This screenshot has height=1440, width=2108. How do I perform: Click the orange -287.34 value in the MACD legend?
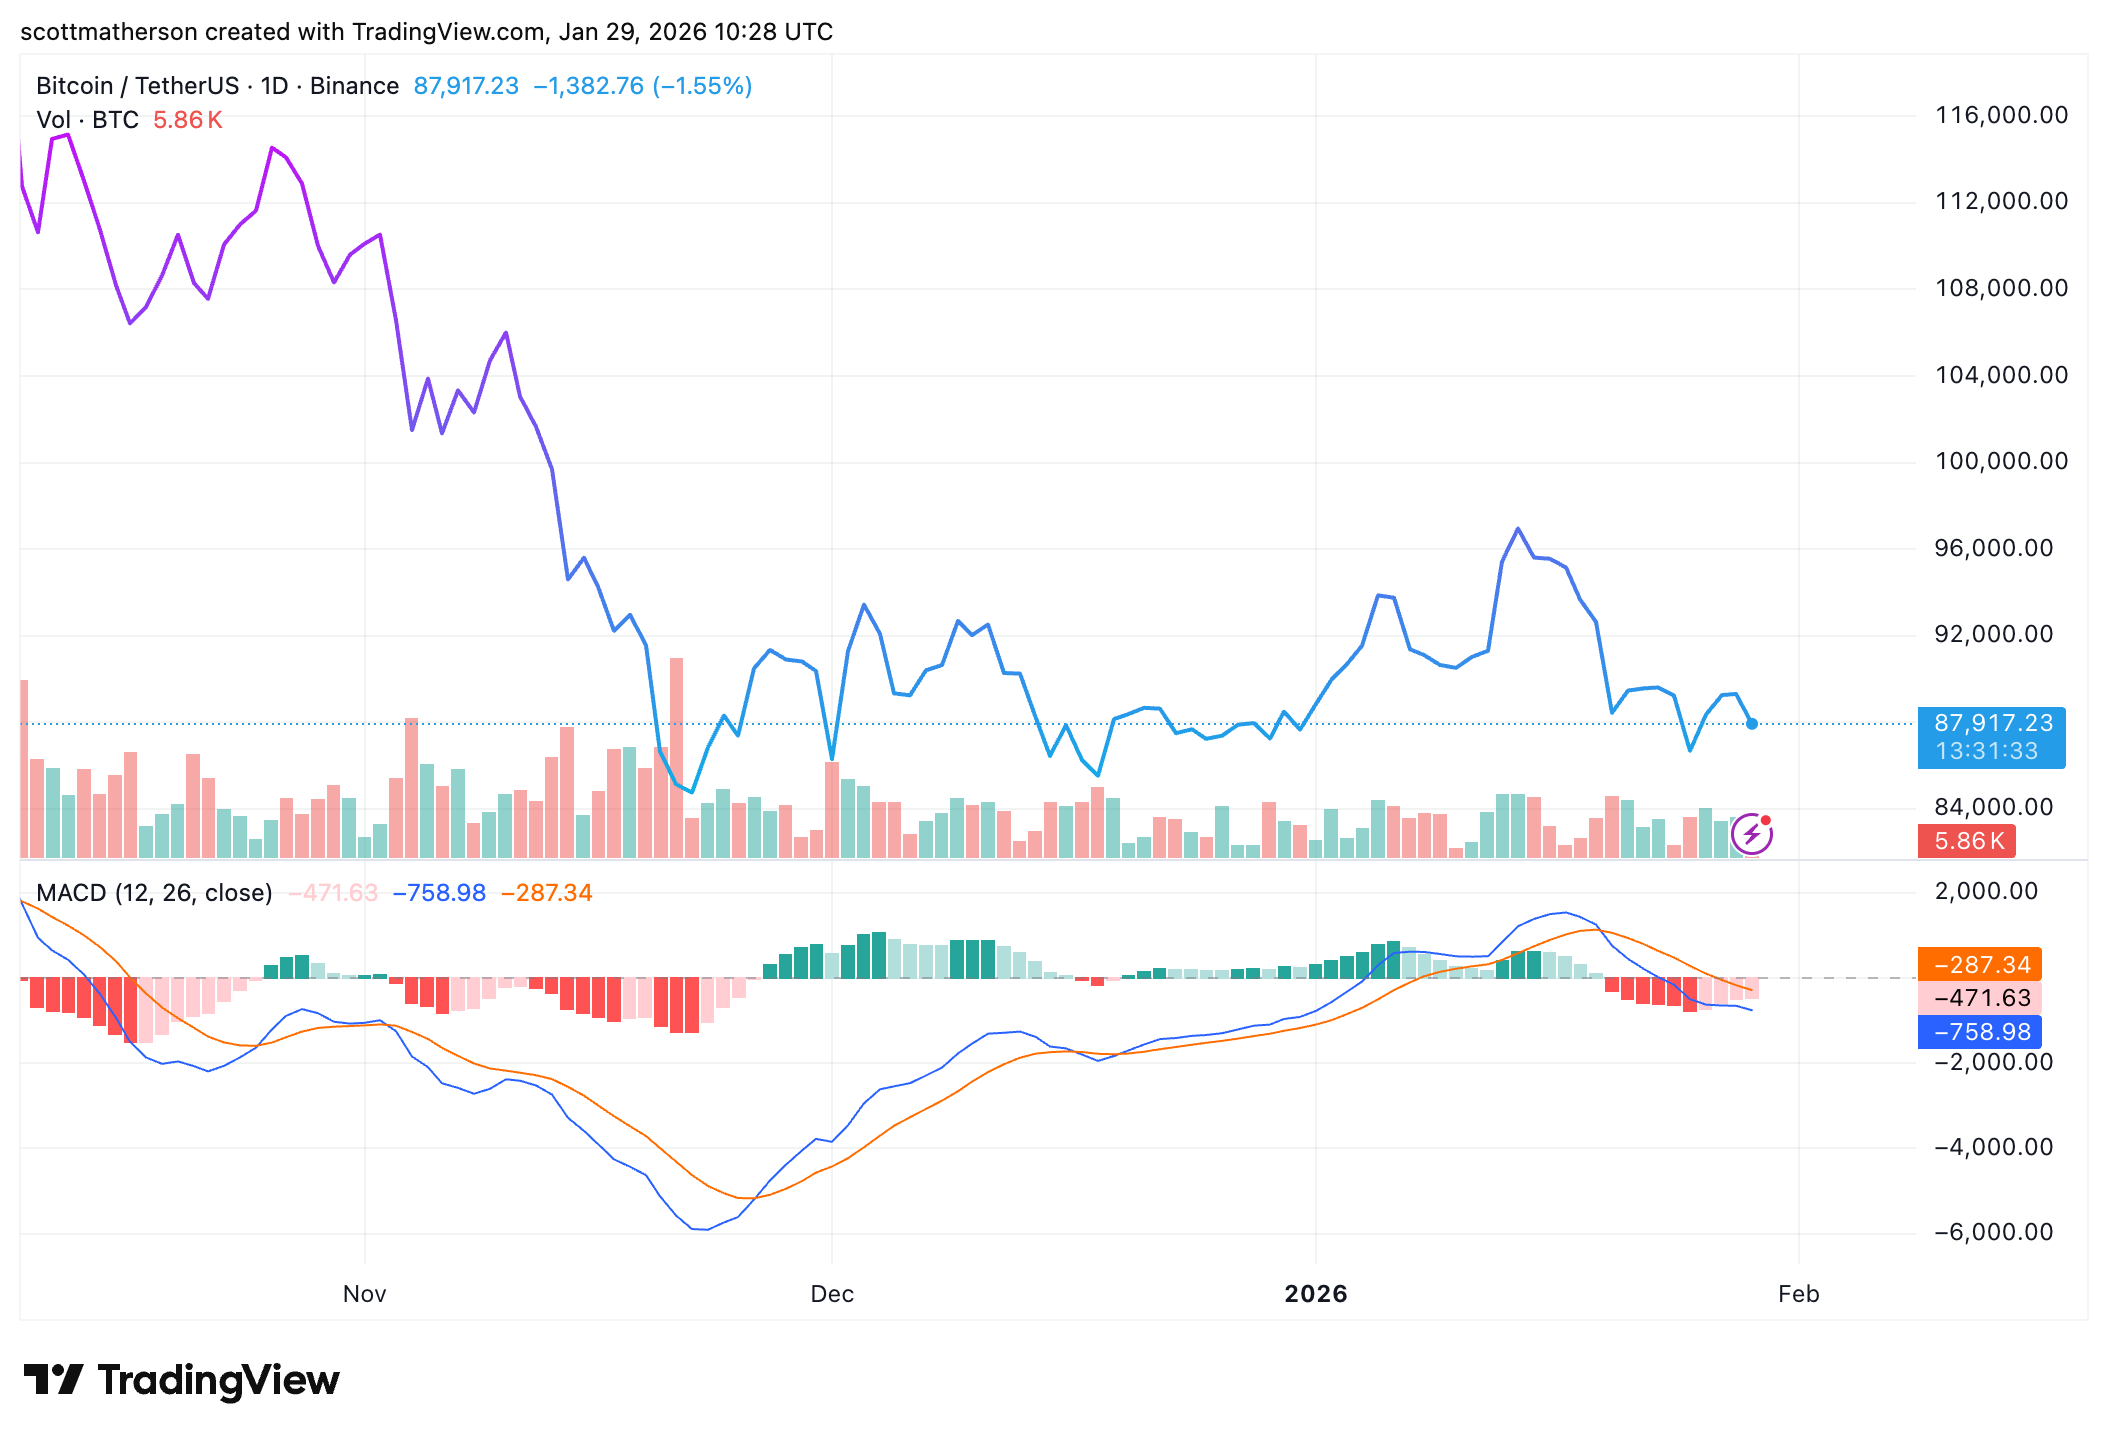pos(546,893)
